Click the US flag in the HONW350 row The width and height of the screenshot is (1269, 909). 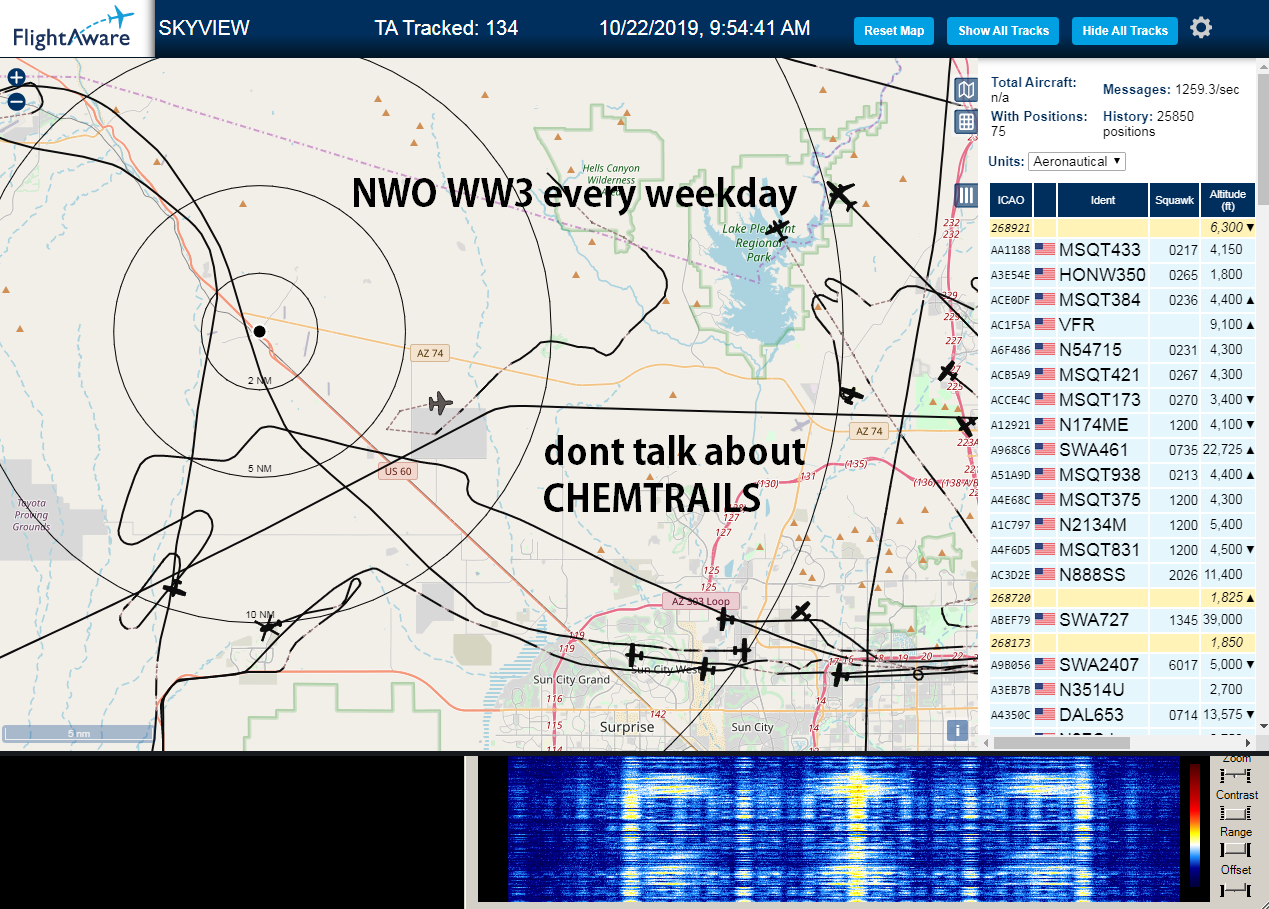pos(1045,275)
